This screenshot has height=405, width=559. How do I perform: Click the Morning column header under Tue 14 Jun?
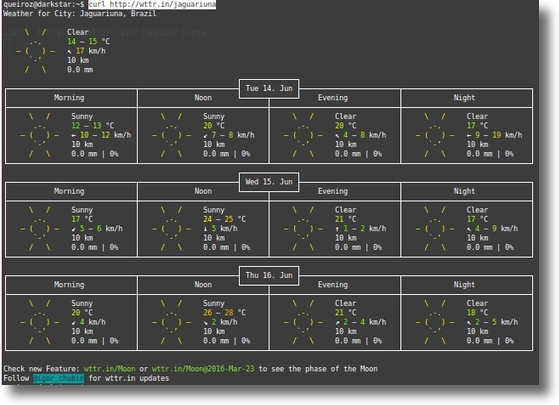point(69,98)
